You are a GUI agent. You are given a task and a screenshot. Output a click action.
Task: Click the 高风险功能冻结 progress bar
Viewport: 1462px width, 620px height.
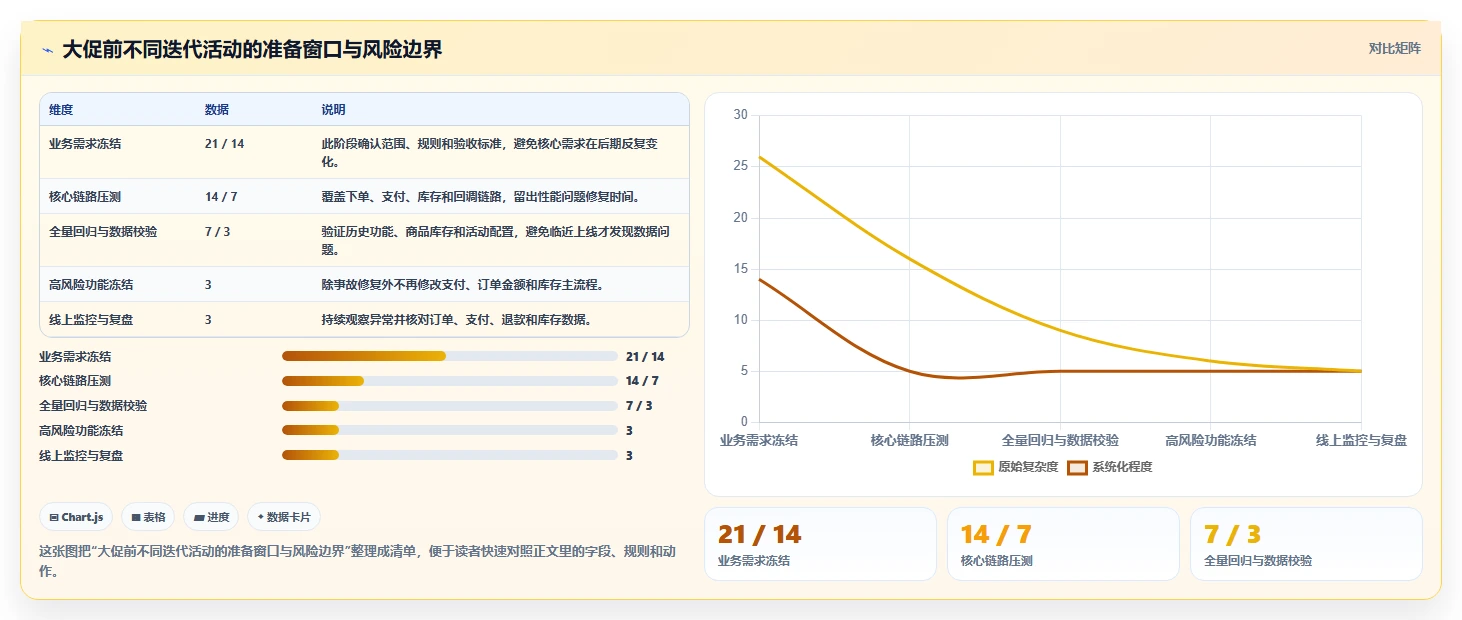(450, 430)
